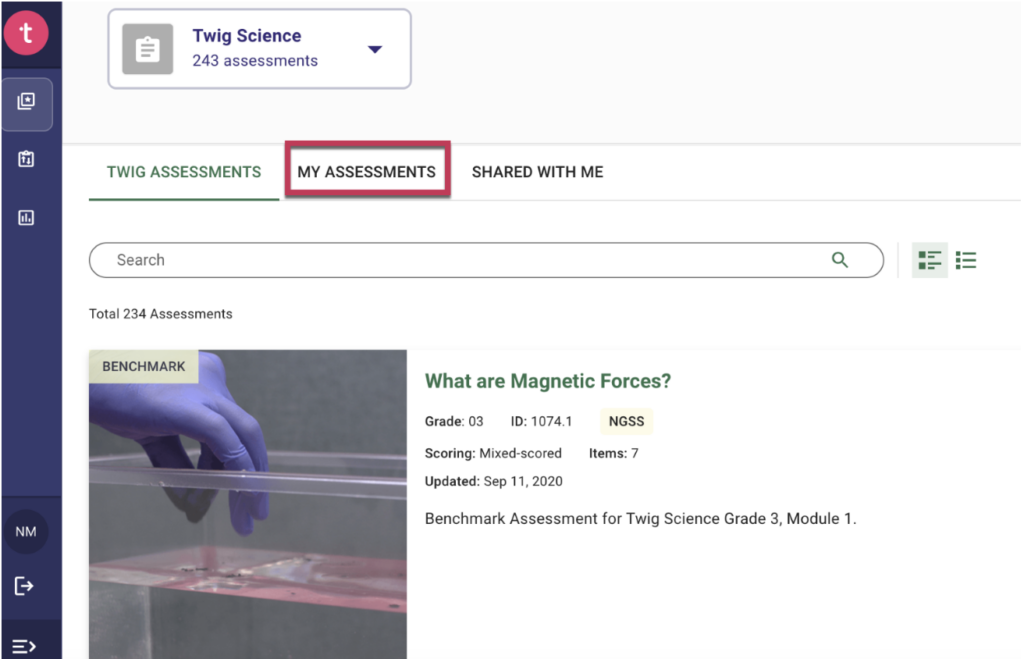Open the reports chart sidebar icon
1024x659 pixels.
click(27, 218)
